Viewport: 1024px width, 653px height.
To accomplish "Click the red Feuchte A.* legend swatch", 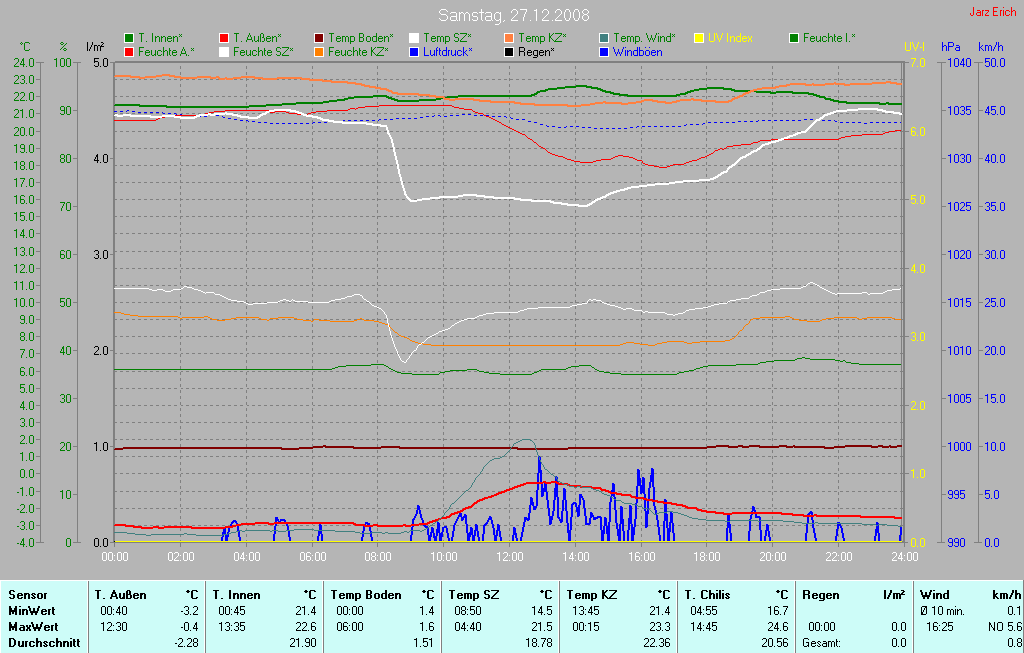I will 129,52.
